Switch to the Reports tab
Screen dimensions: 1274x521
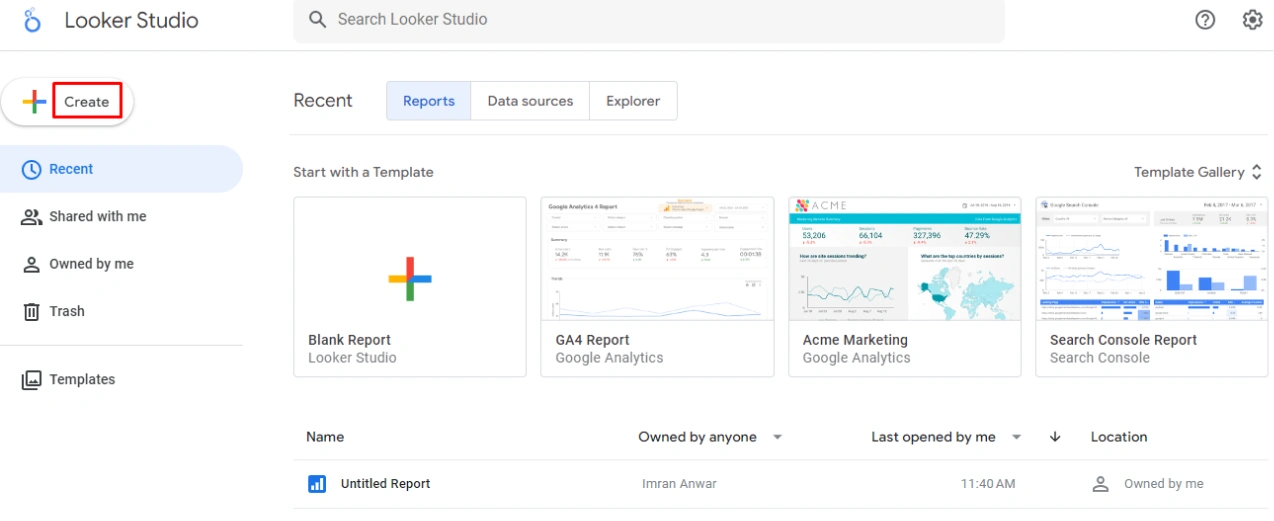(429, 101)
